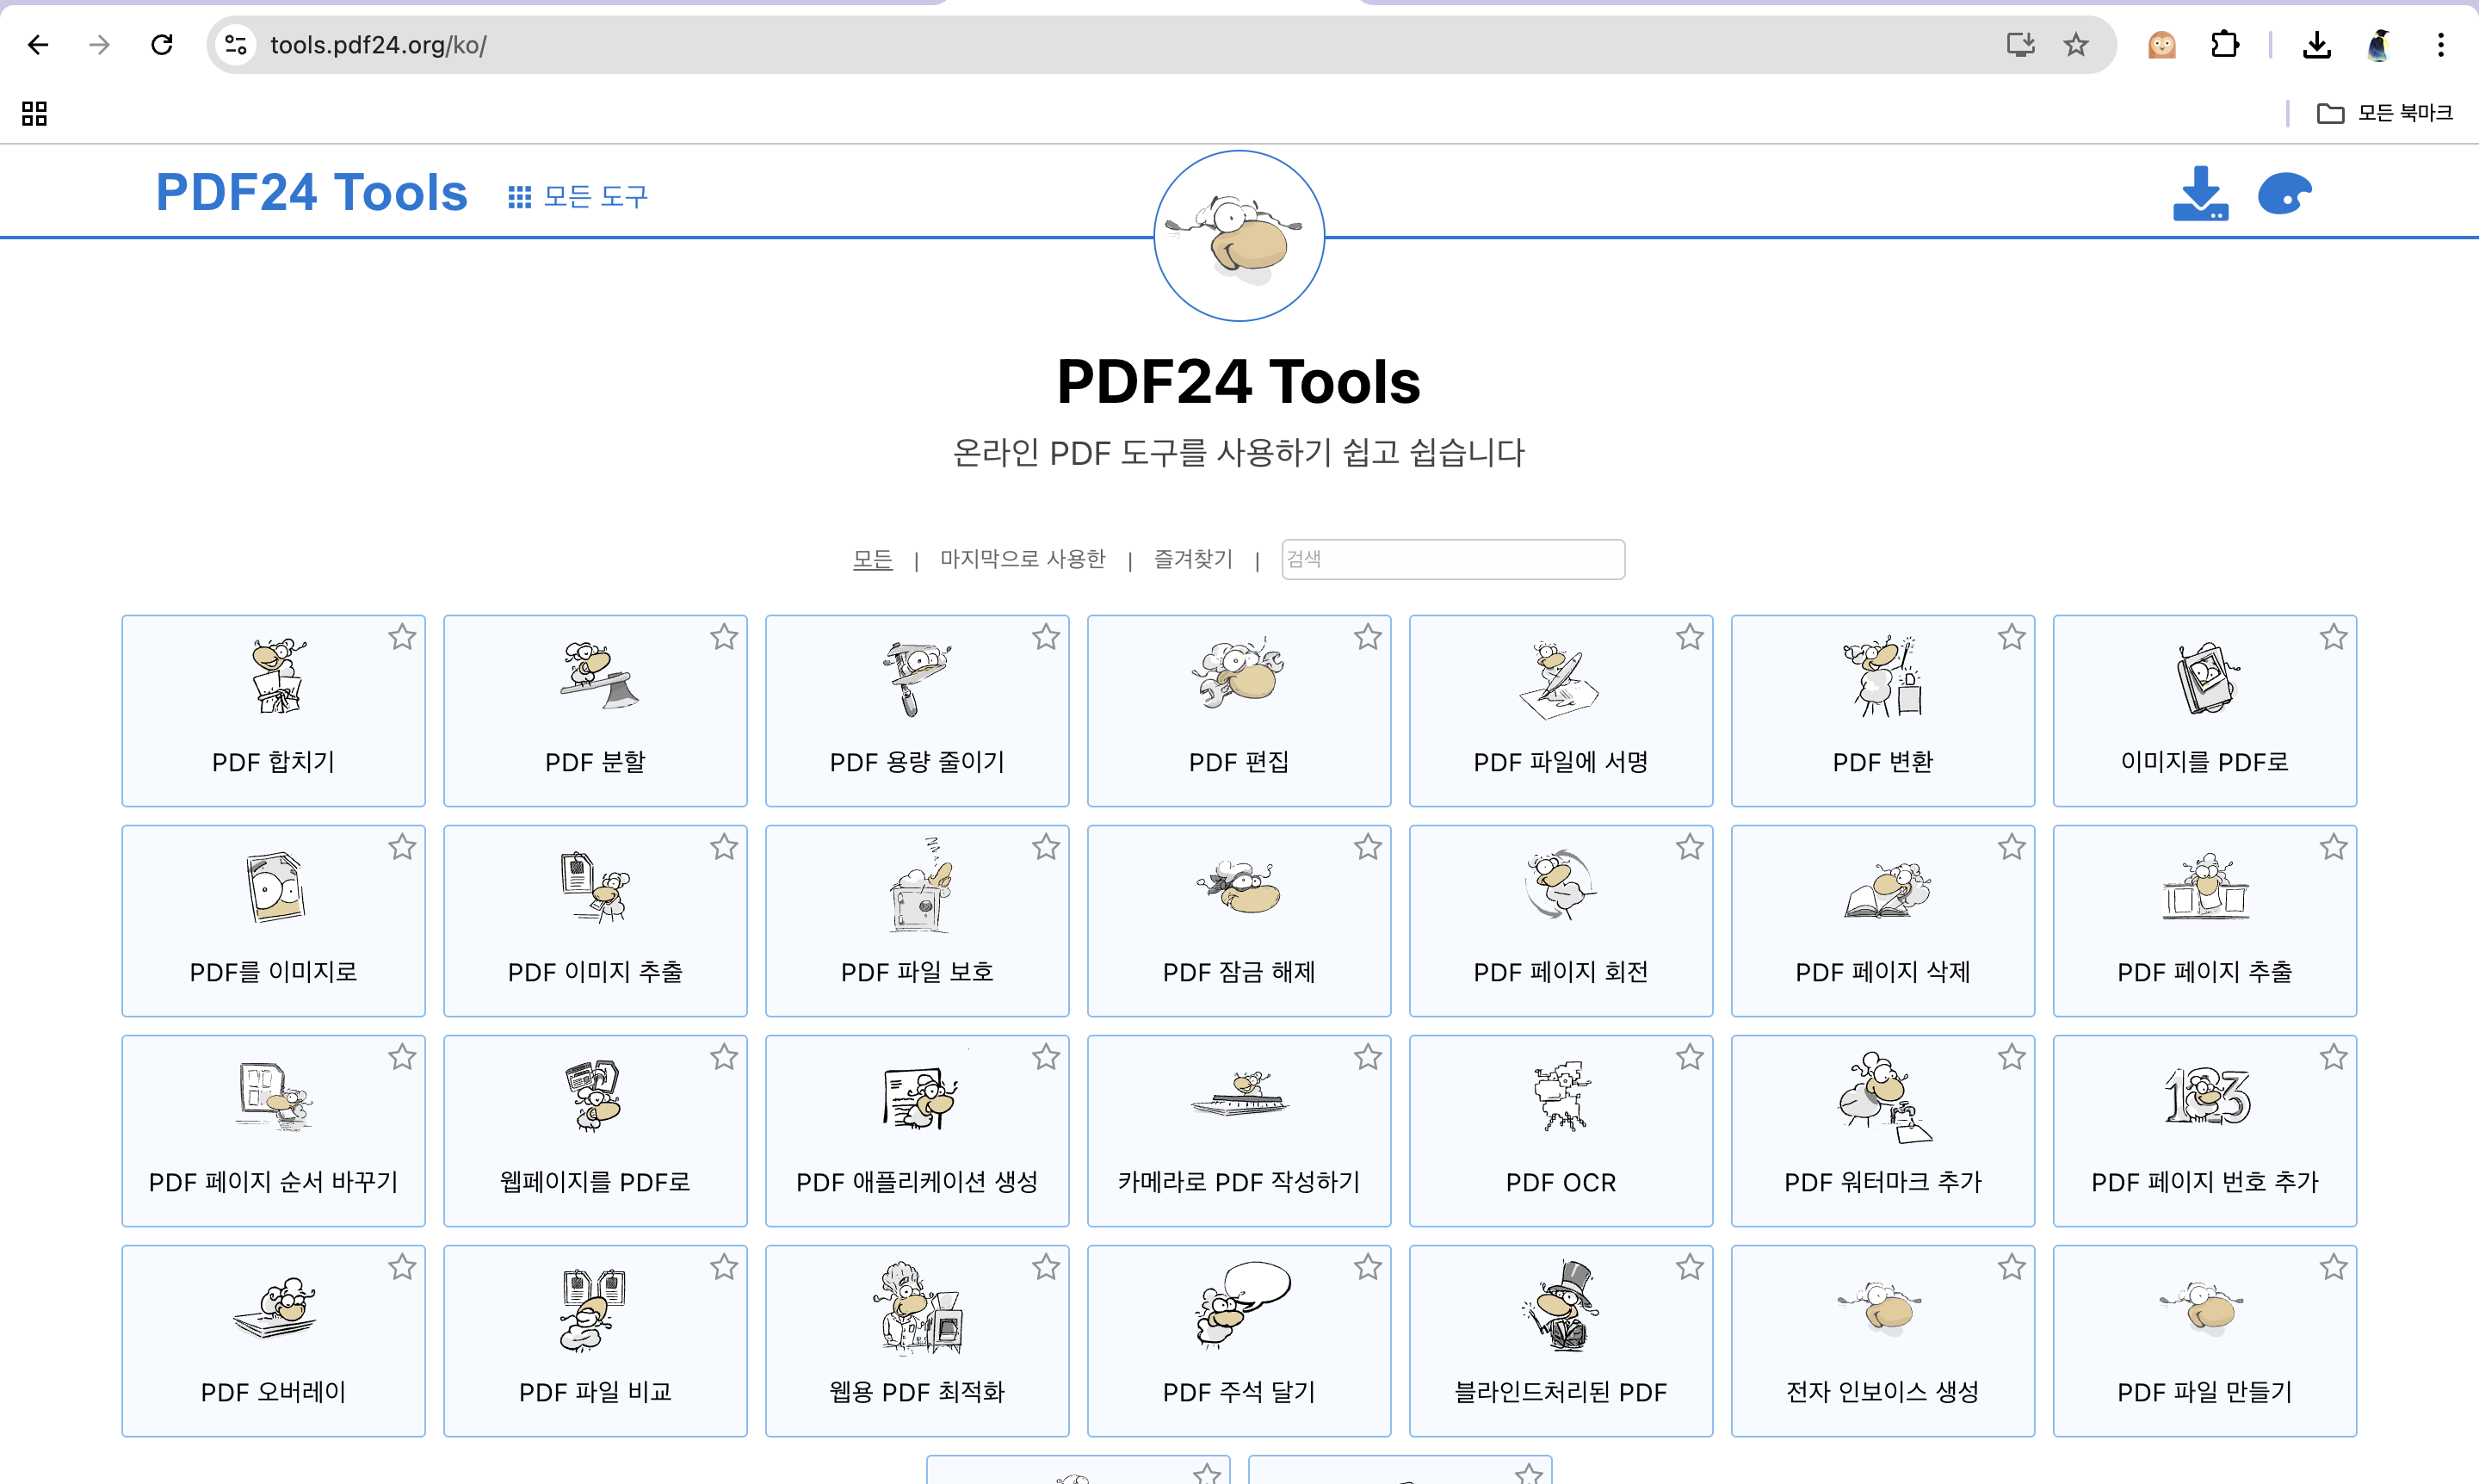Viewport: 2479px width, 1484px height.
Task: Click the 검색 search input field
Action: 1452,559
